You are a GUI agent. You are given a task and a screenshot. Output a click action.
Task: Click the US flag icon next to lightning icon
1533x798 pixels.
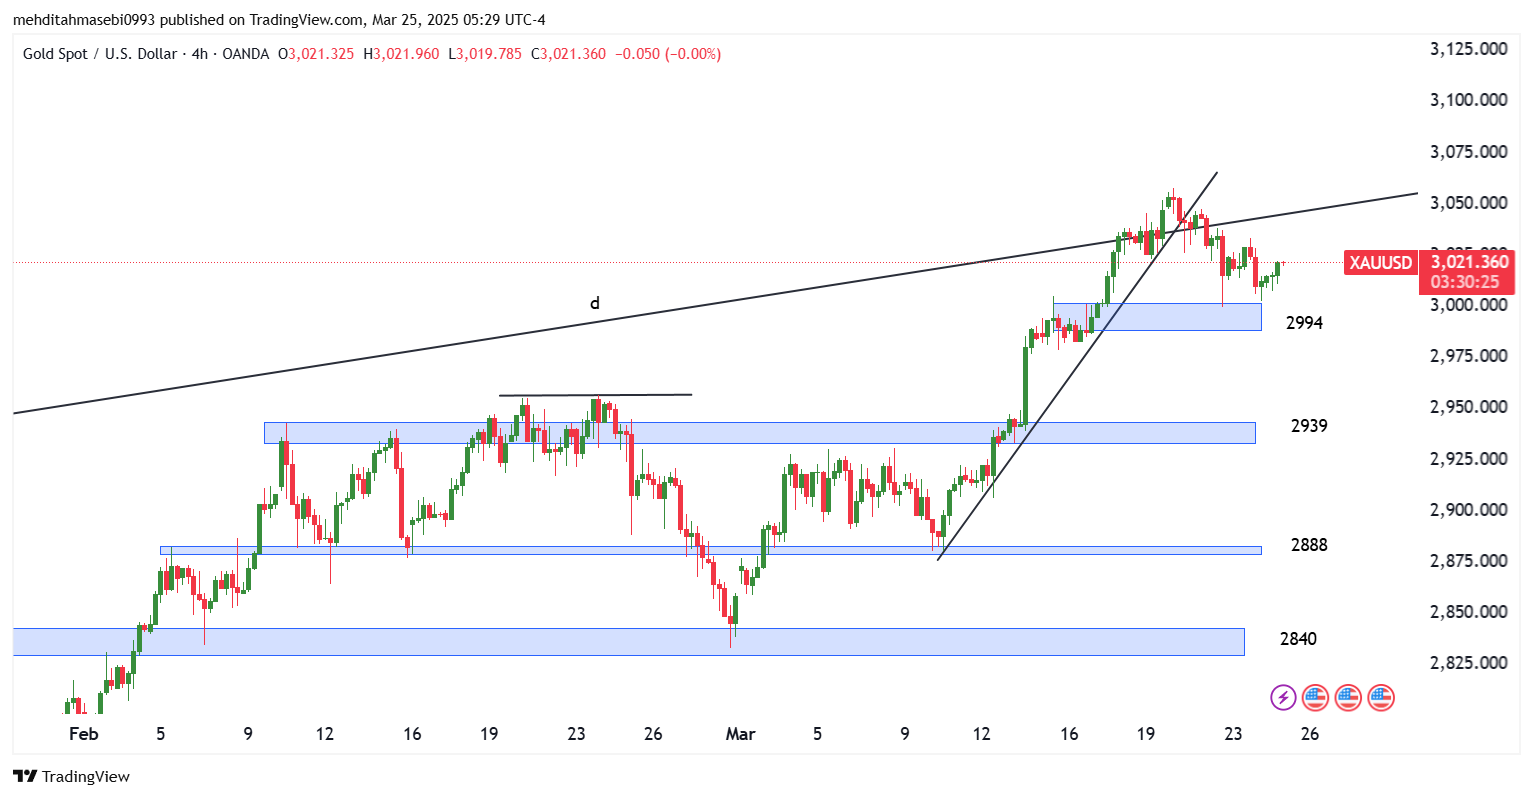tap(1316, 697)
